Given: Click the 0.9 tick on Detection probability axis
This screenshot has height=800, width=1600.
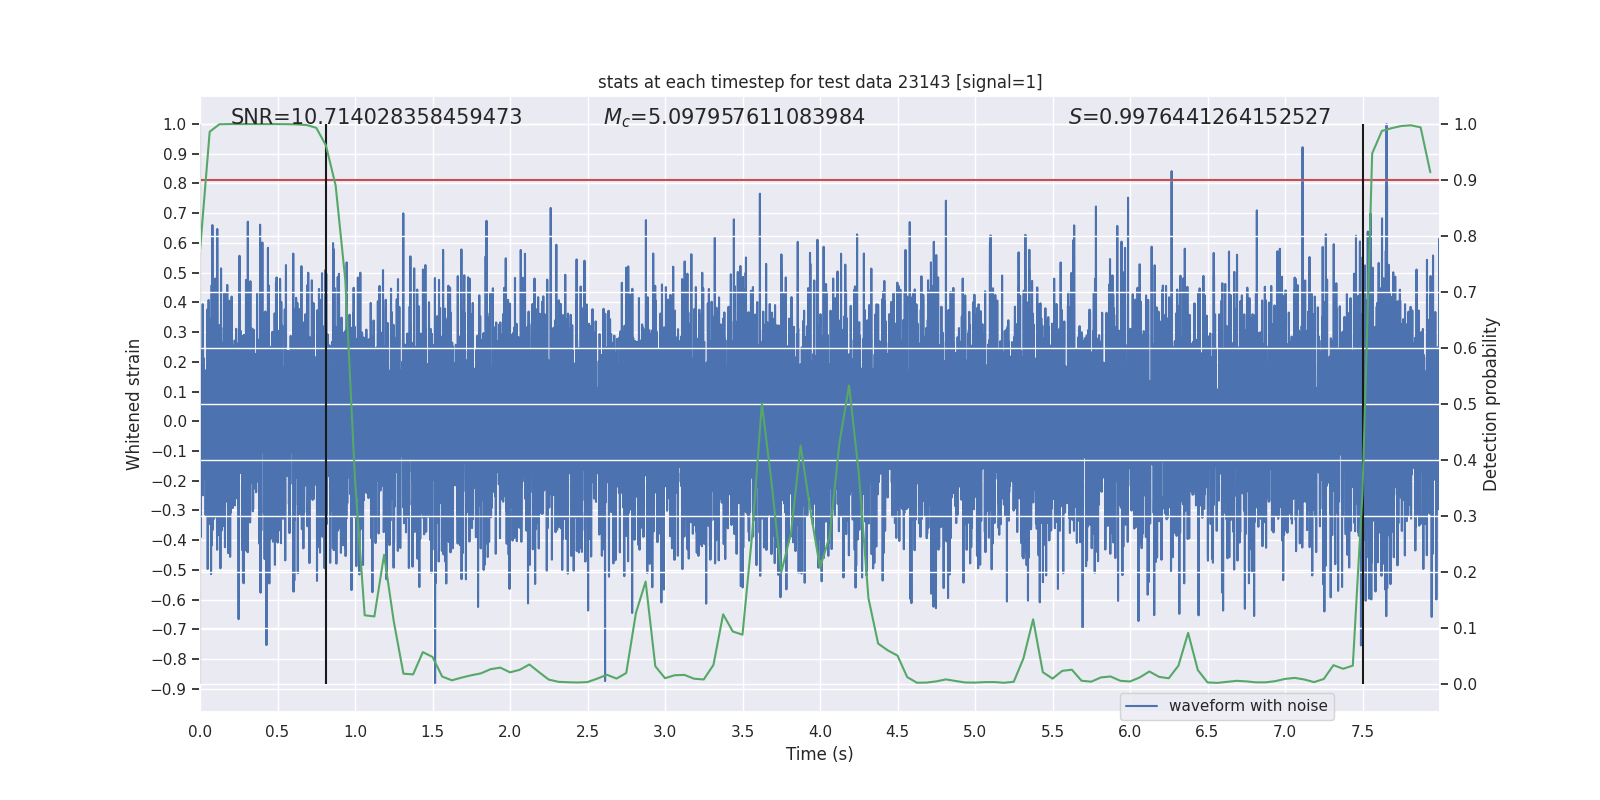Looking at the screenshot, I should coord(1465,181).
